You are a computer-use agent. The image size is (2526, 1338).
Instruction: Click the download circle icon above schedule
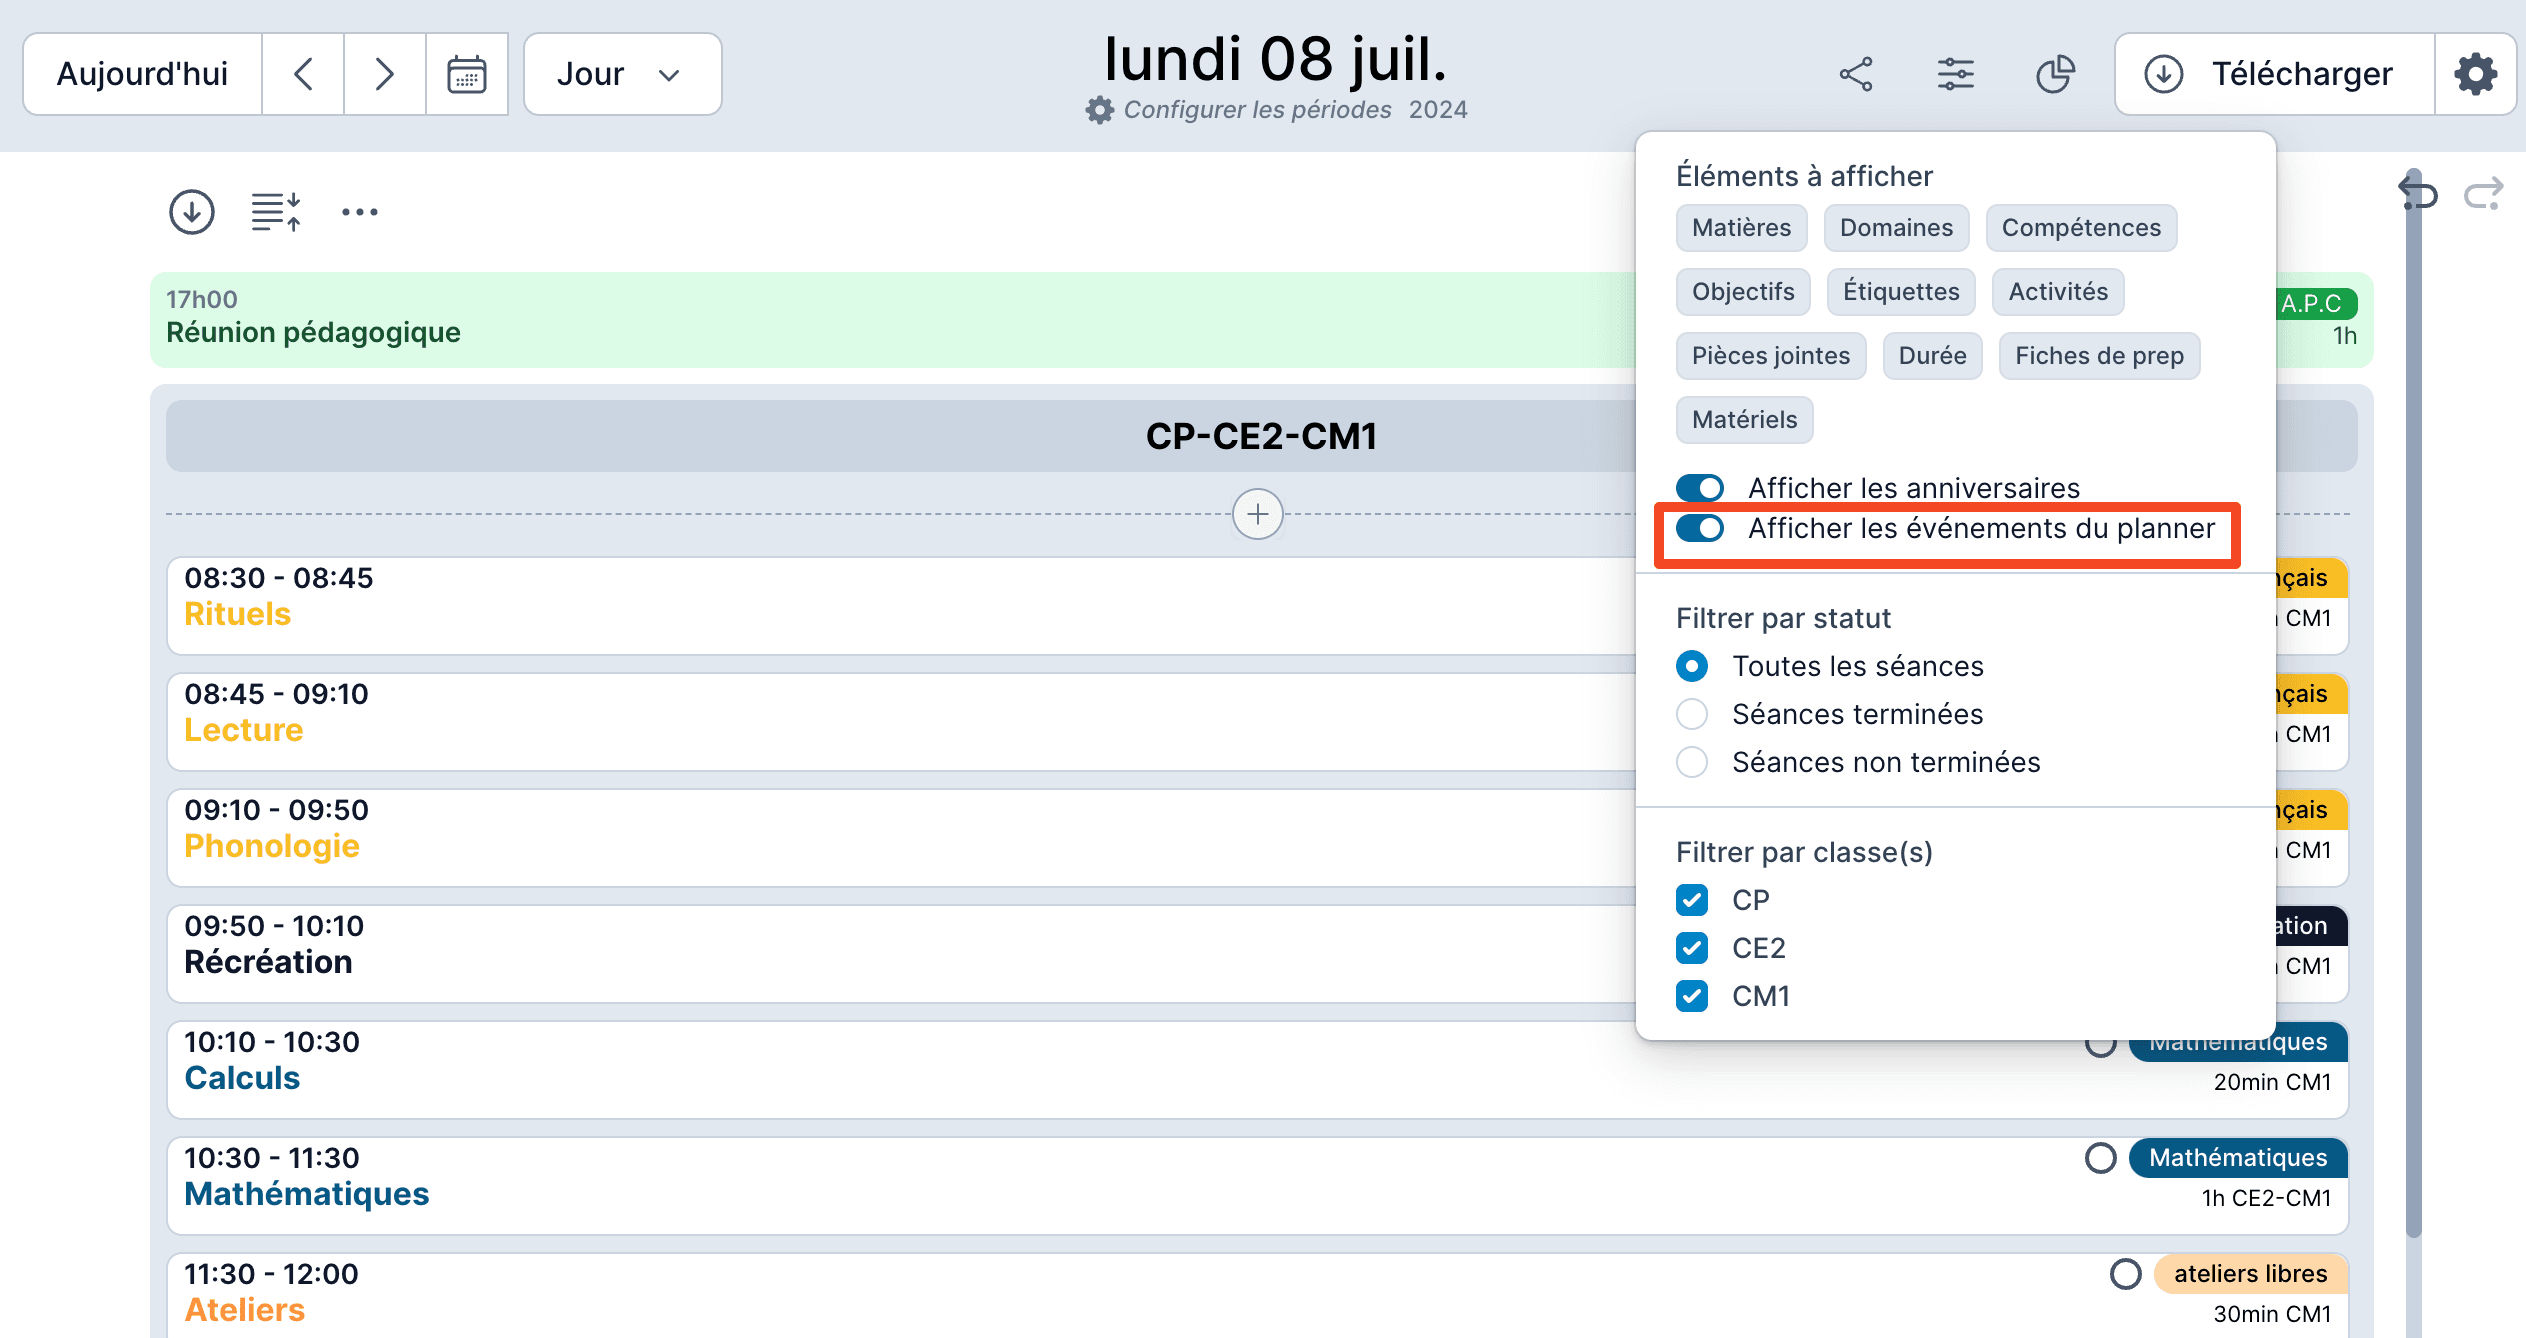click(192, 212)
